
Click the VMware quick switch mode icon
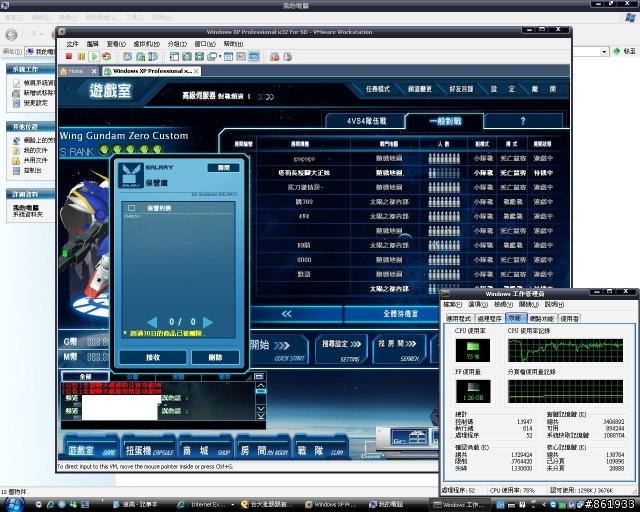(200, 56)
